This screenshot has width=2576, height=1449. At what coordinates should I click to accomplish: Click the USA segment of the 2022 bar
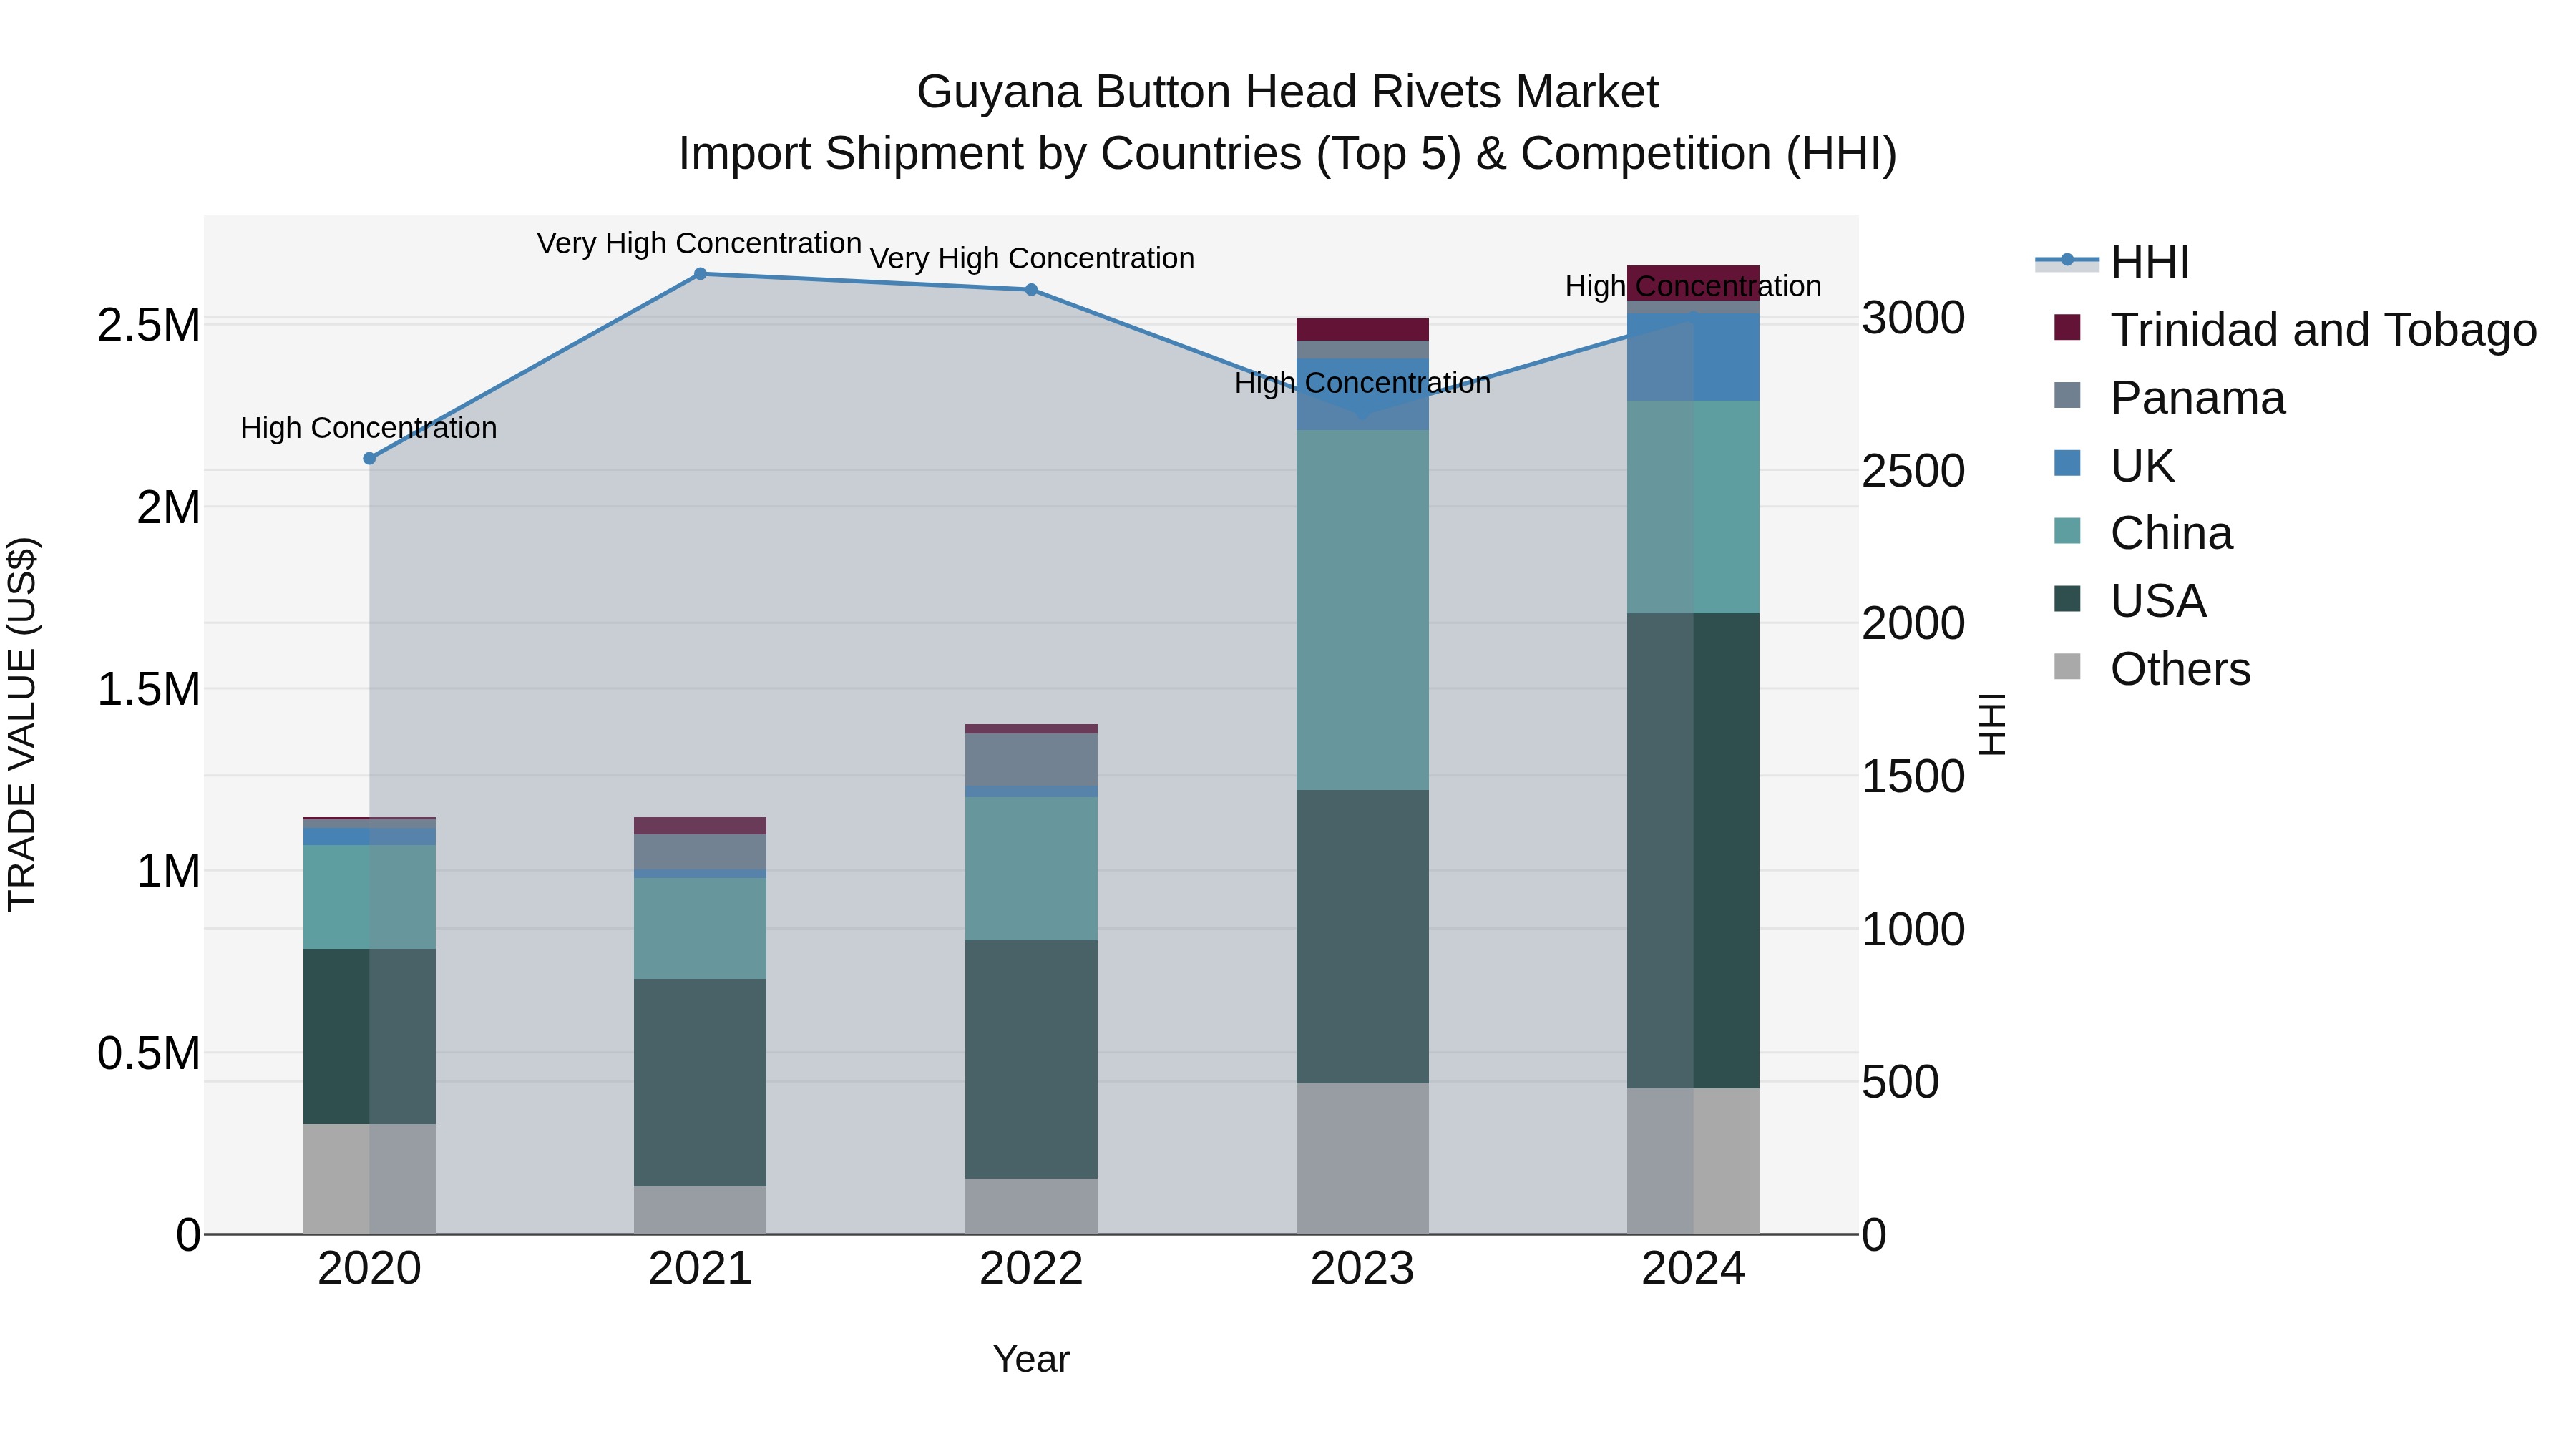pyautogui.click(x=1031, y=1059)
